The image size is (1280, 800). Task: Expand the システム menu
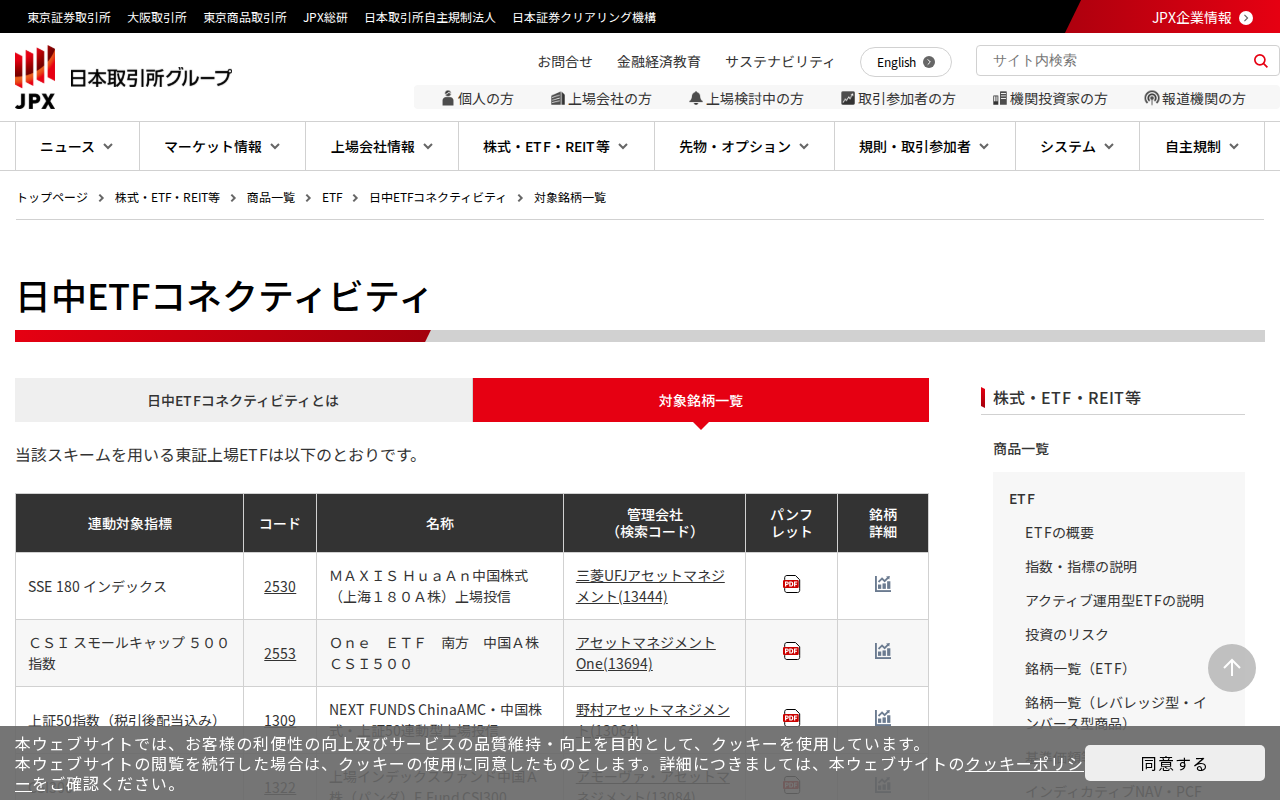tap(1077, 146)
